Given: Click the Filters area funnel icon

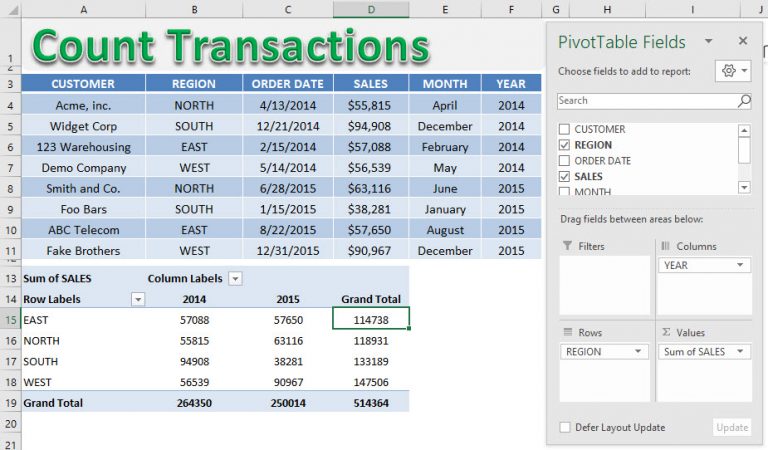Looking at the screenshot, I should [x=567, y=246].
